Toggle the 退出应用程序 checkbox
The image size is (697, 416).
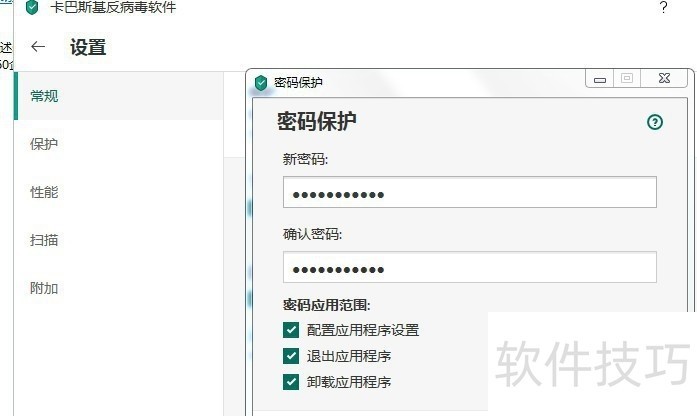(x=291, y=356)
